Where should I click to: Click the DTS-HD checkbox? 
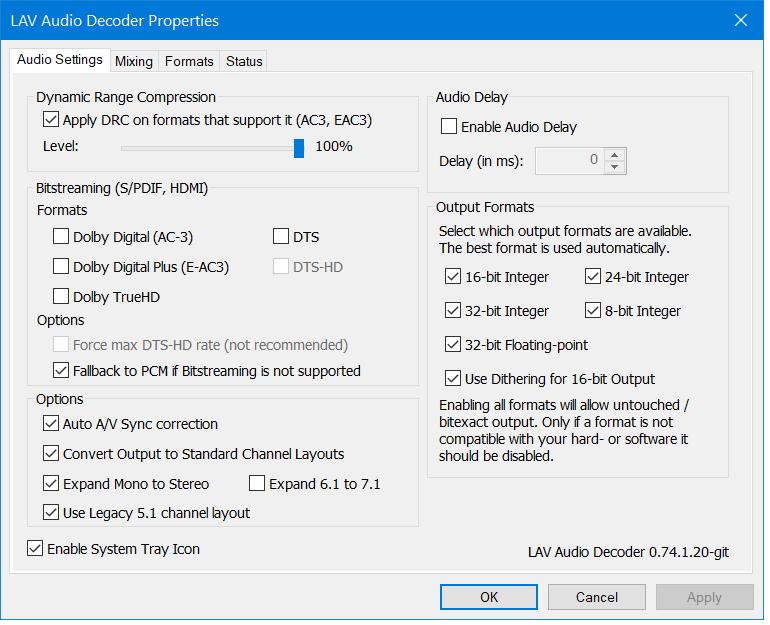pyautogui.click(x=281, y=266)
